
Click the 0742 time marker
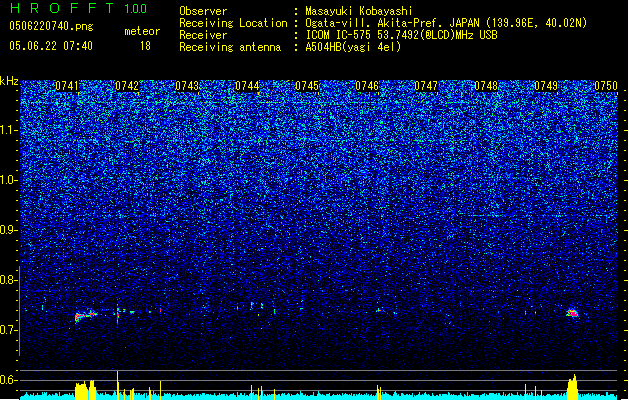tap(127, 86)
